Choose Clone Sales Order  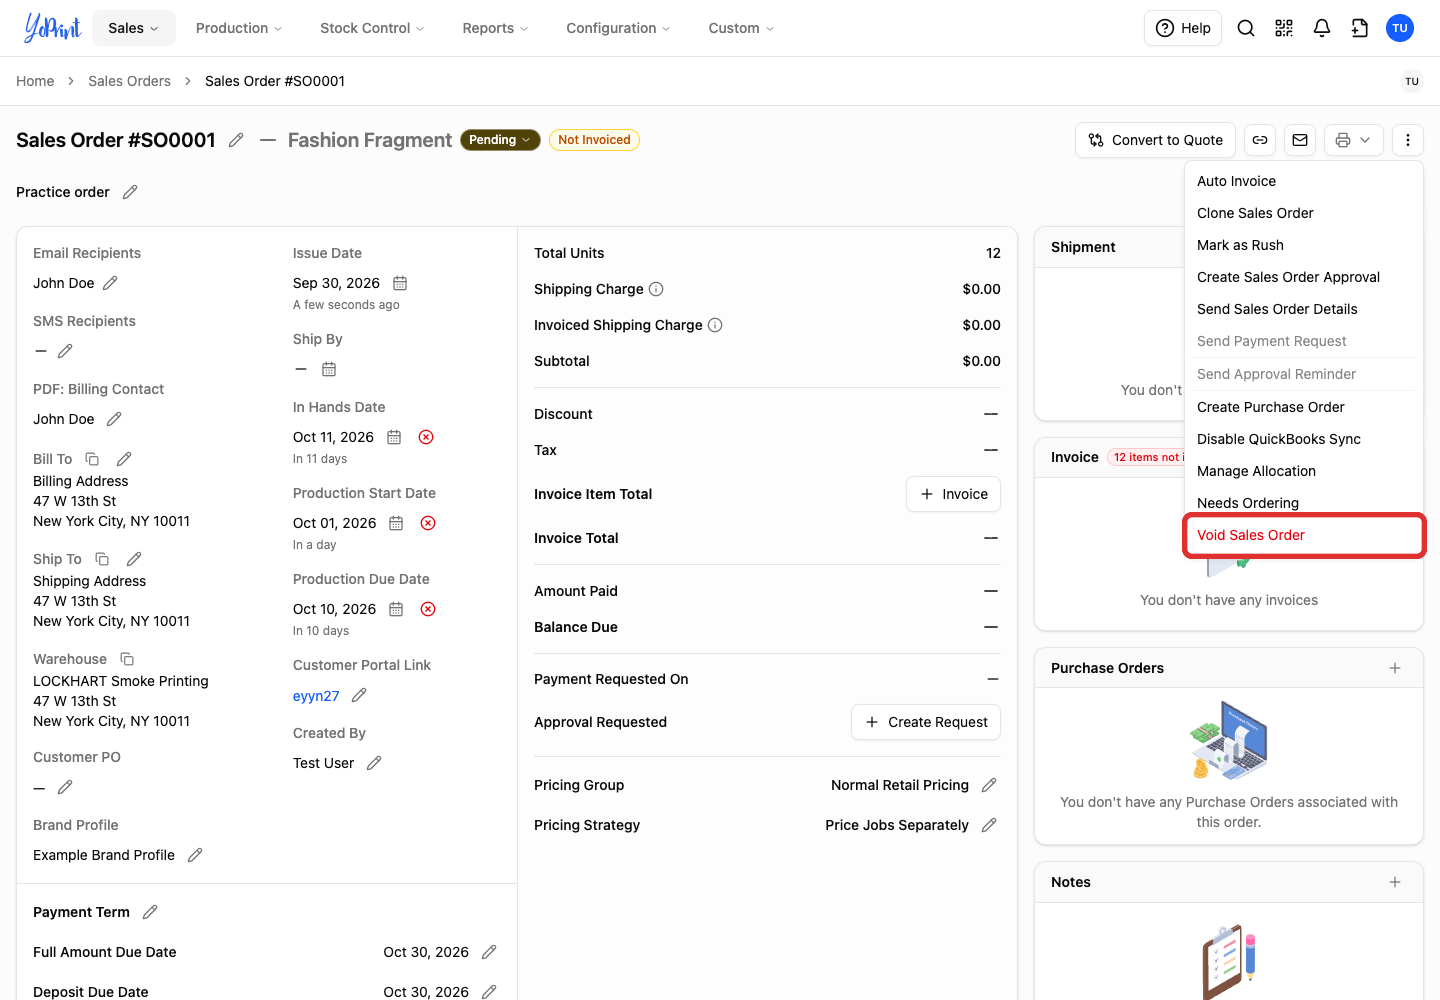point(1304,213)
